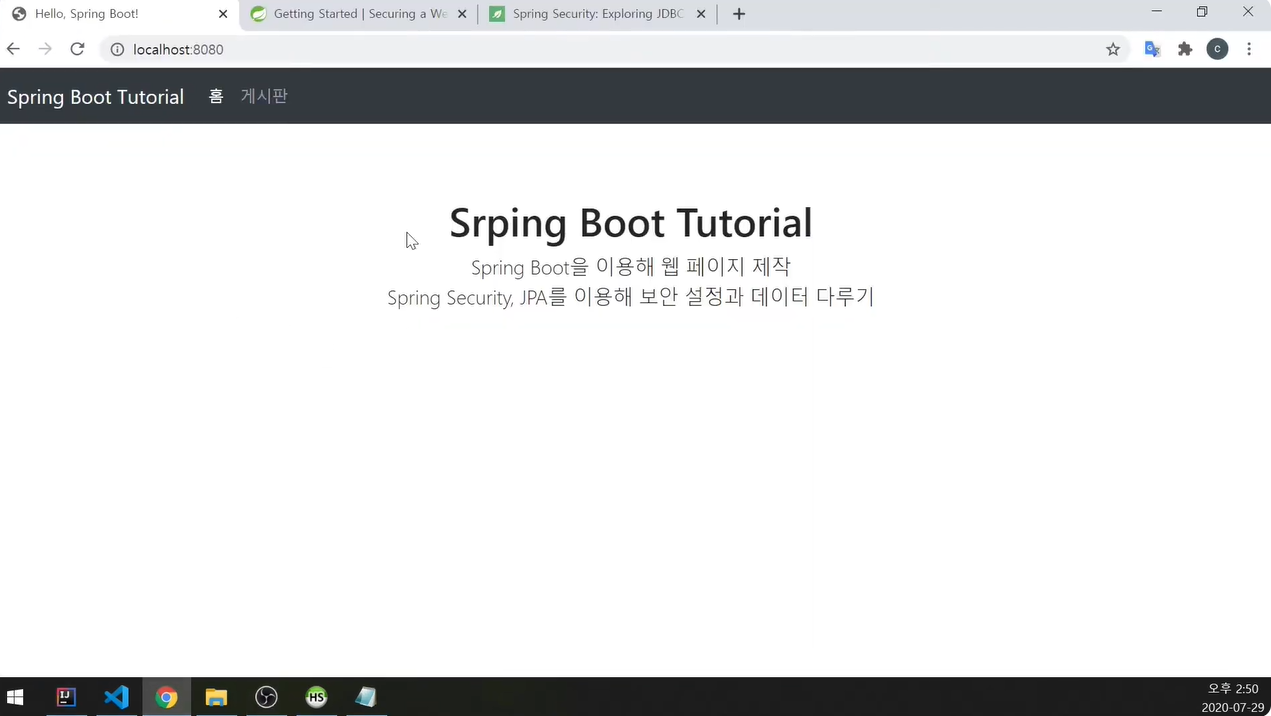The width and height of the screenshot is (1271, 716).
Task: Open the Chrome profile avatar
Action: 1217,49
